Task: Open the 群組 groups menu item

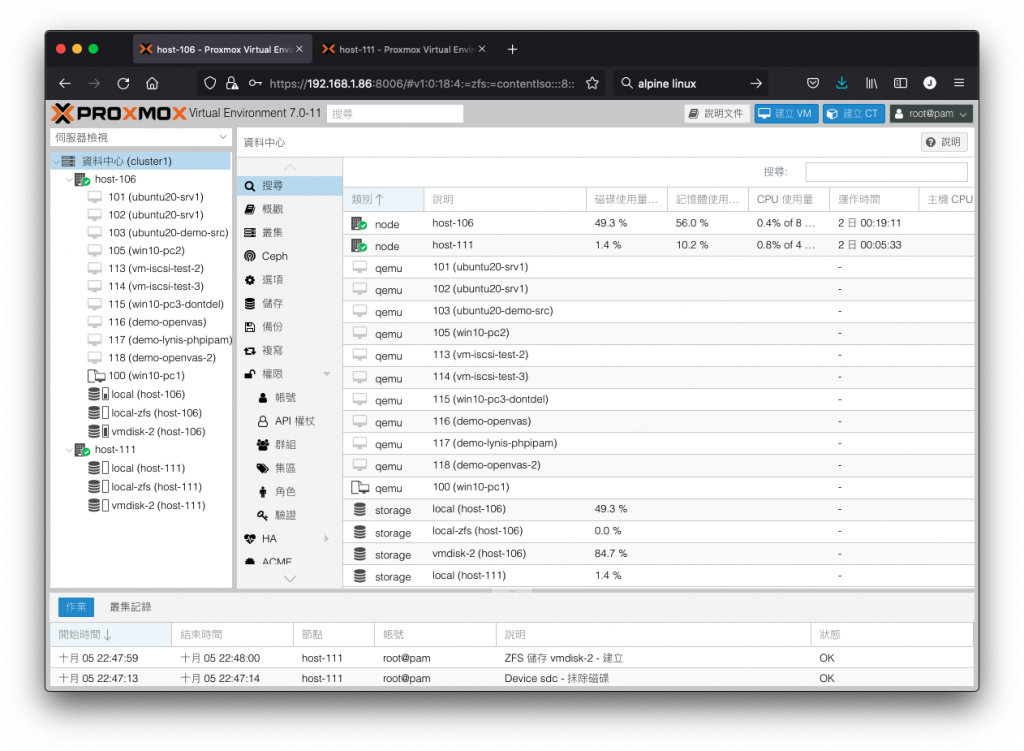Action: click(289, 445)
